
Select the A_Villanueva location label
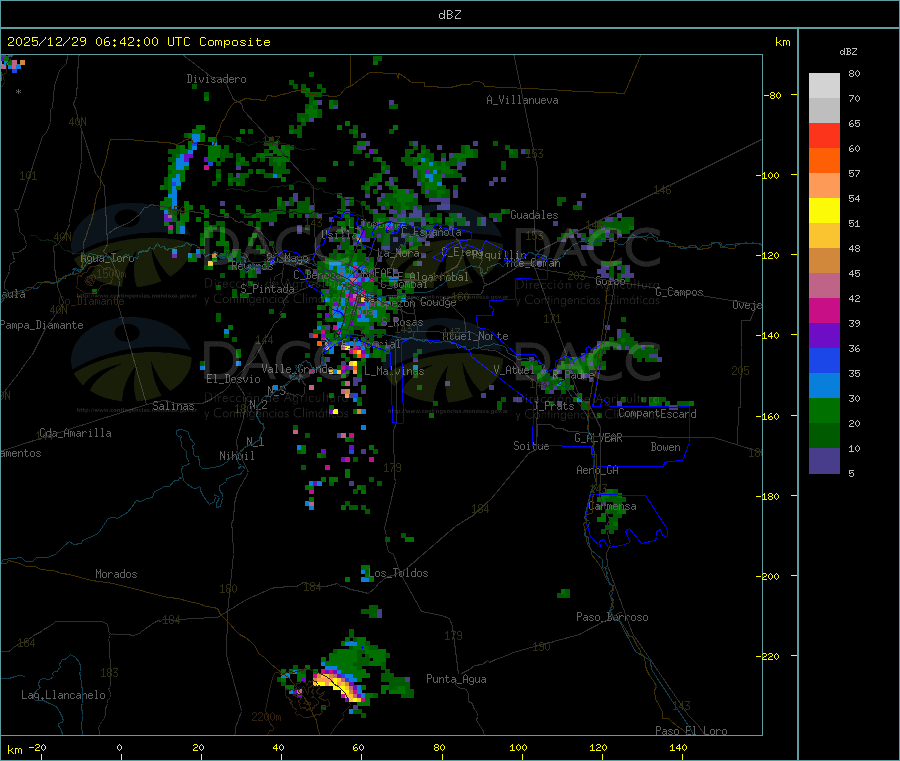coord(522,100)
